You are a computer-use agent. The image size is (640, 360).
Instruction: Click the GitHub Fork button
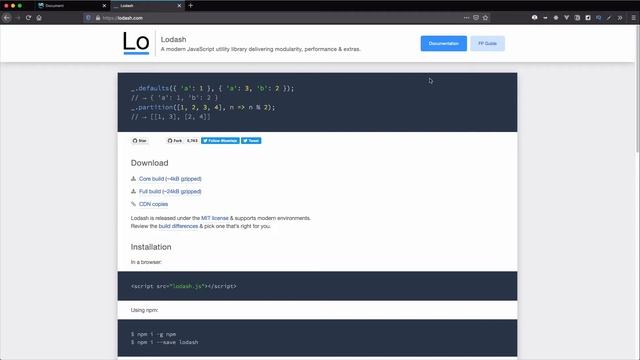click(175, 140)
